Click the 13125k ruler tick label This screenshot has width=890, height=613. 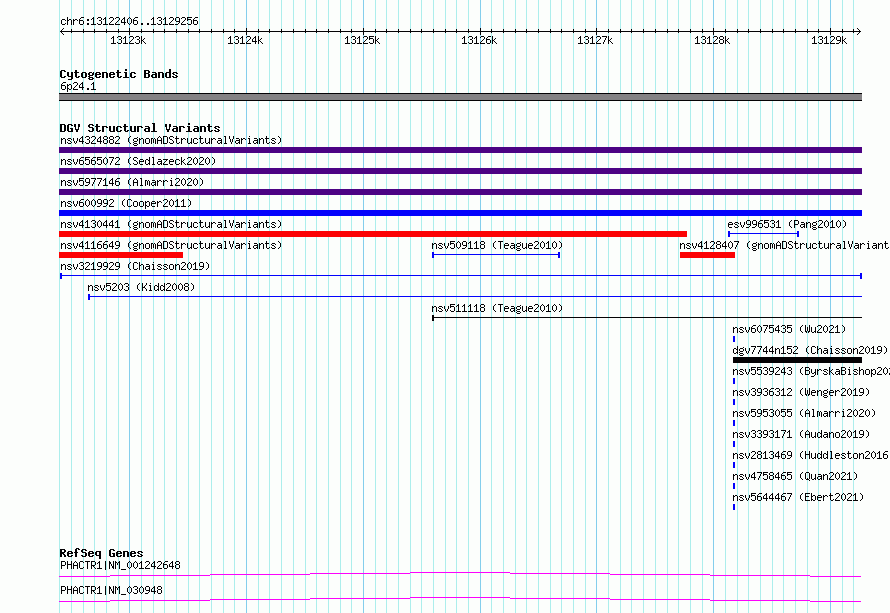362,40
